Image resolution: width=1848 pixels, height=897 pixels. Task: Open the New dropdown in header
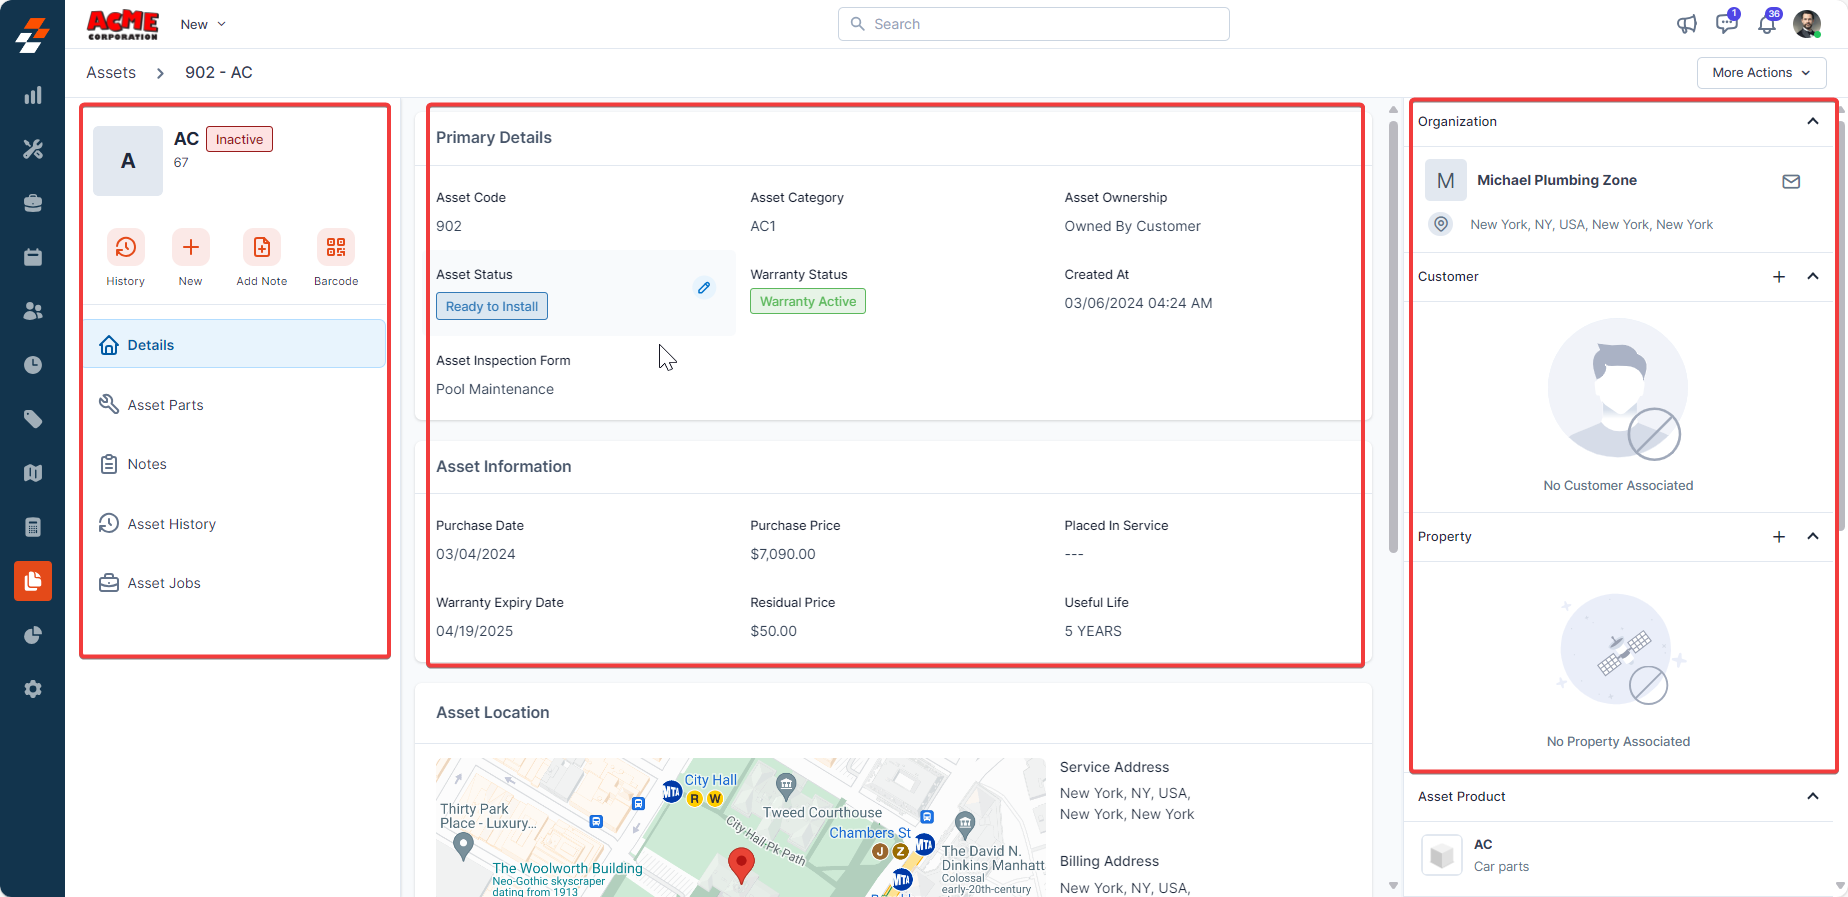click(203, 24)
